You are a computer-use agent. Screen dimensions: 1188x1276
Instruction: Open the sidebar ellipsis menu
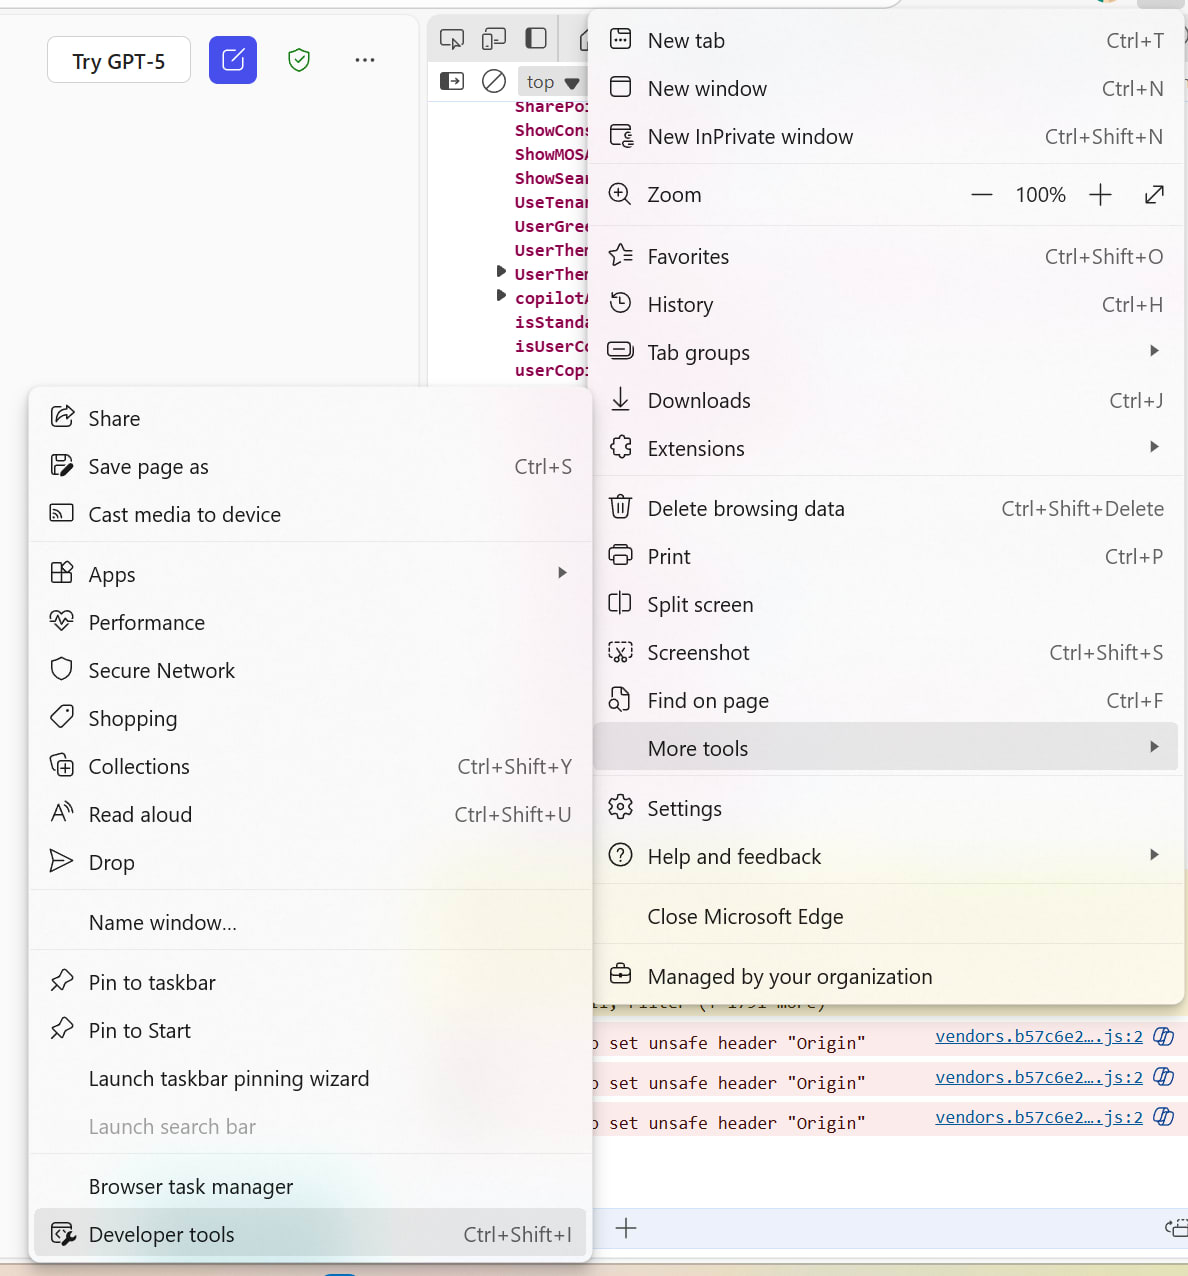[365, 60]
